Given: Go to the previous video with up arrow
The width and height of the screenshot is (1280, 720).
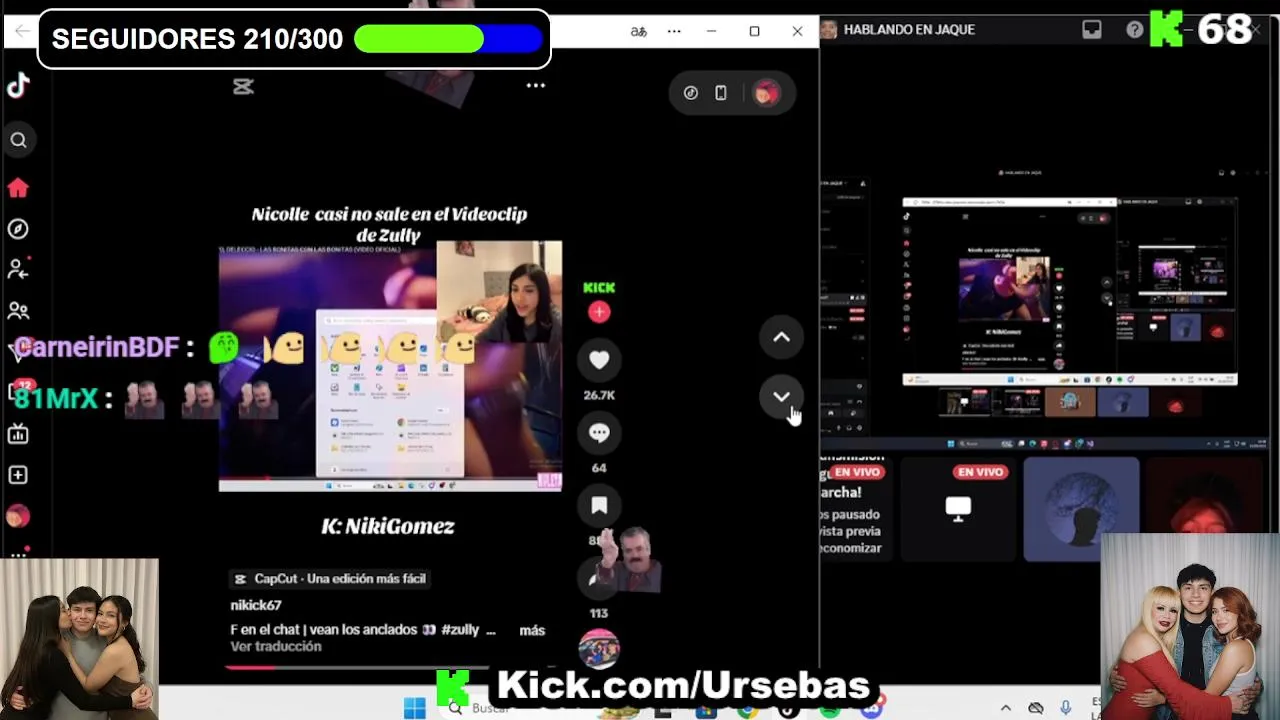Looking at the screenshot, I should [781, 337].
